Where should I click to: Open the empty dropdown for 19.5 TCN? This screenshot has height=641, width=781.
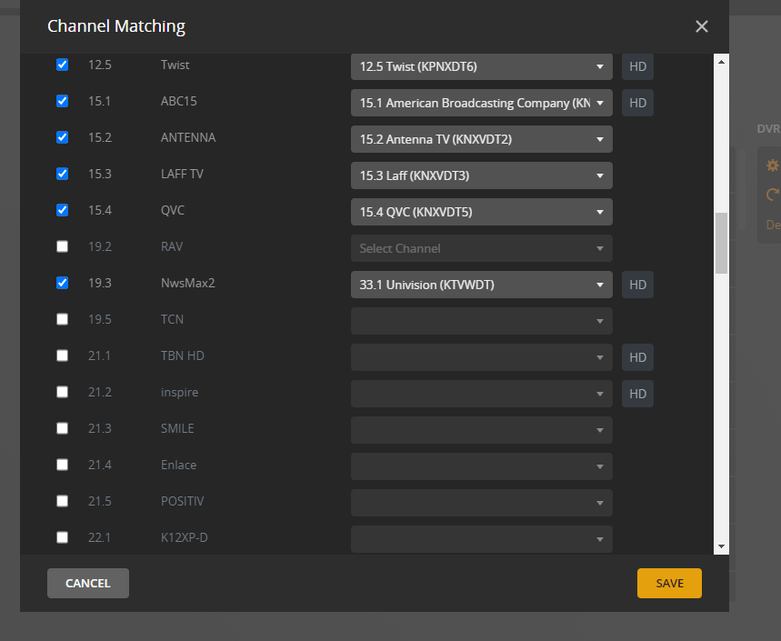click(481, 321)
